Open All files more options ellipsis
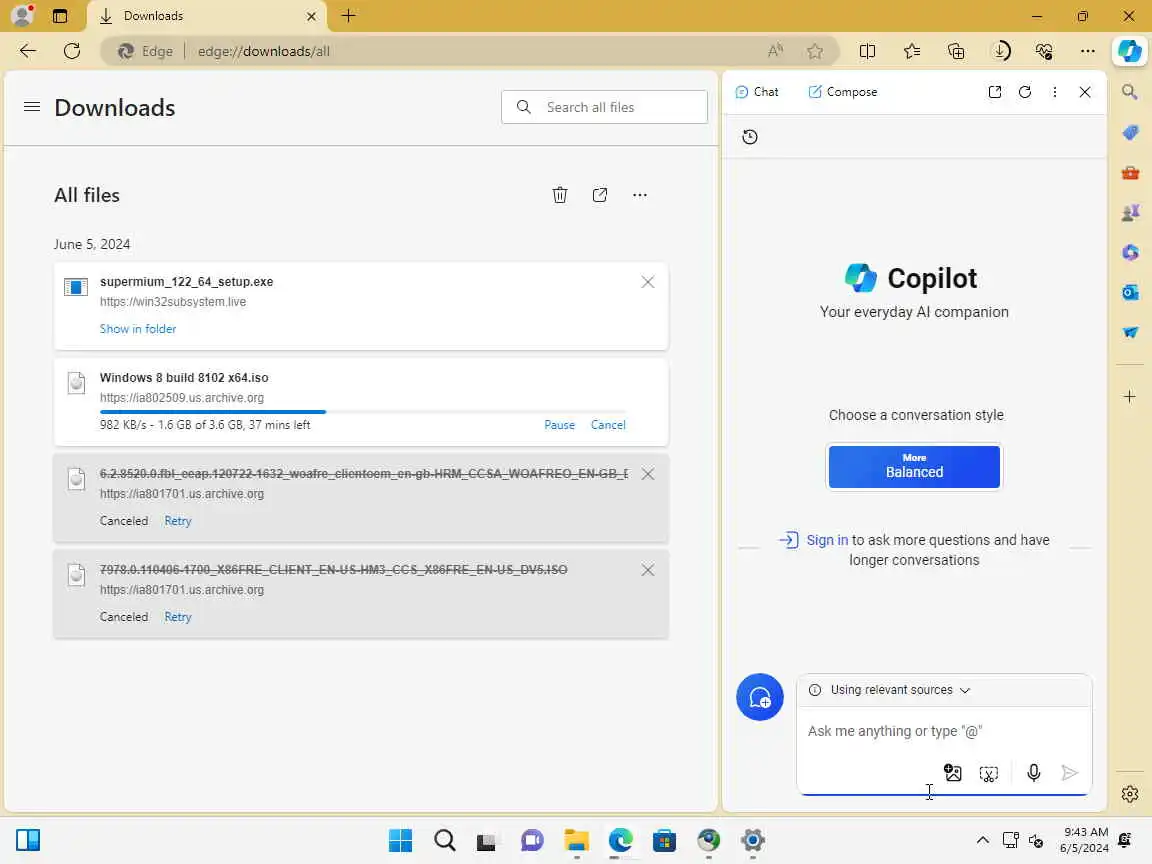Screen dimensions: 1152x864 pos(640,195)
